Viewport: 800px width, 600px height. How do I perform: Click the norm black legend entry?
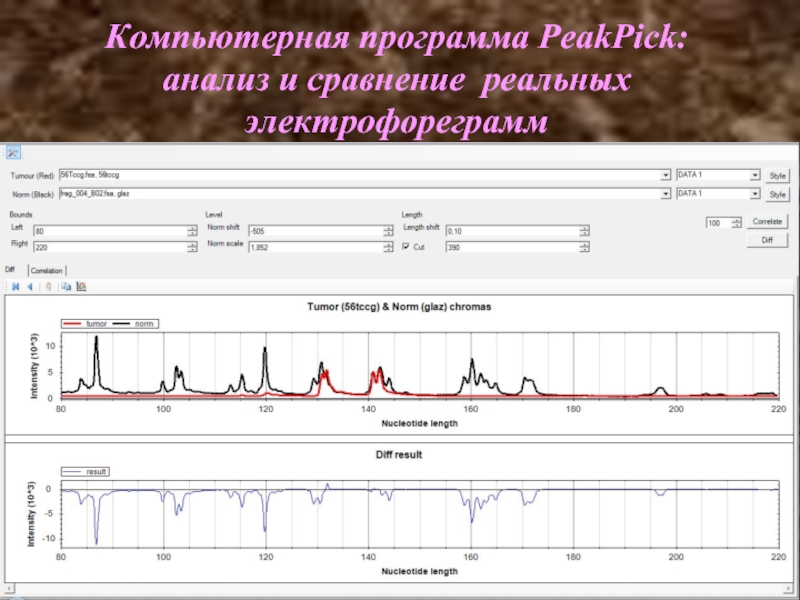pos(134,324)
